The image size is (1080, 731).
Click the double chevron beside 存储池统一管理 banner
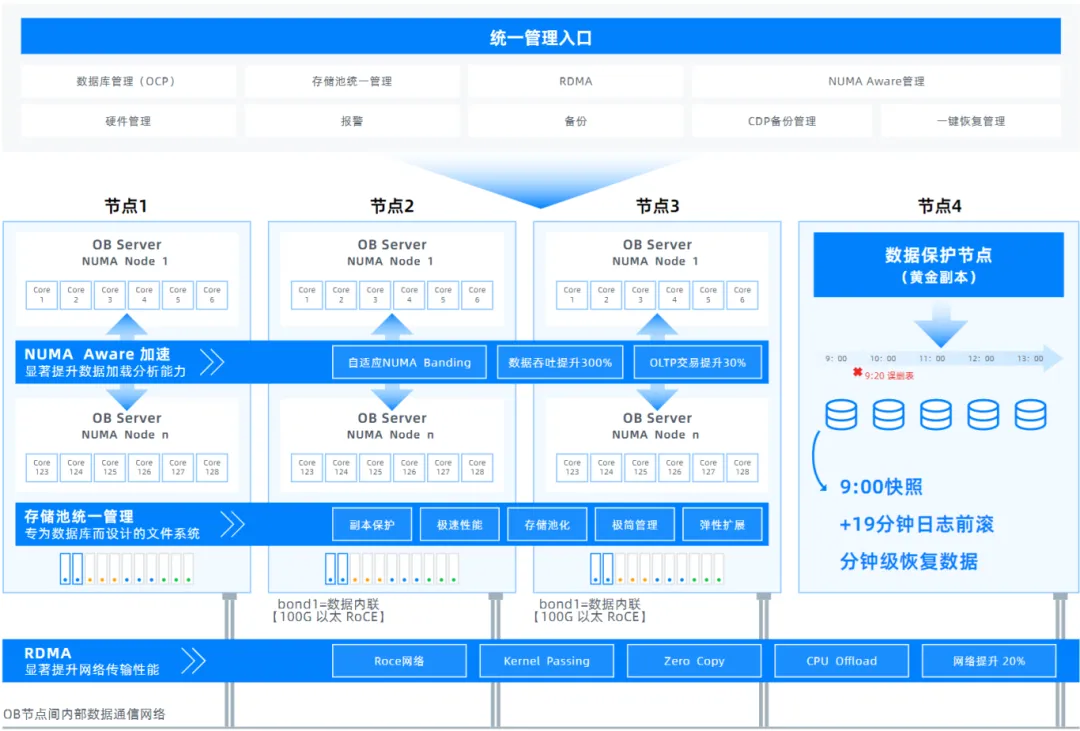[x=232, y=524]
